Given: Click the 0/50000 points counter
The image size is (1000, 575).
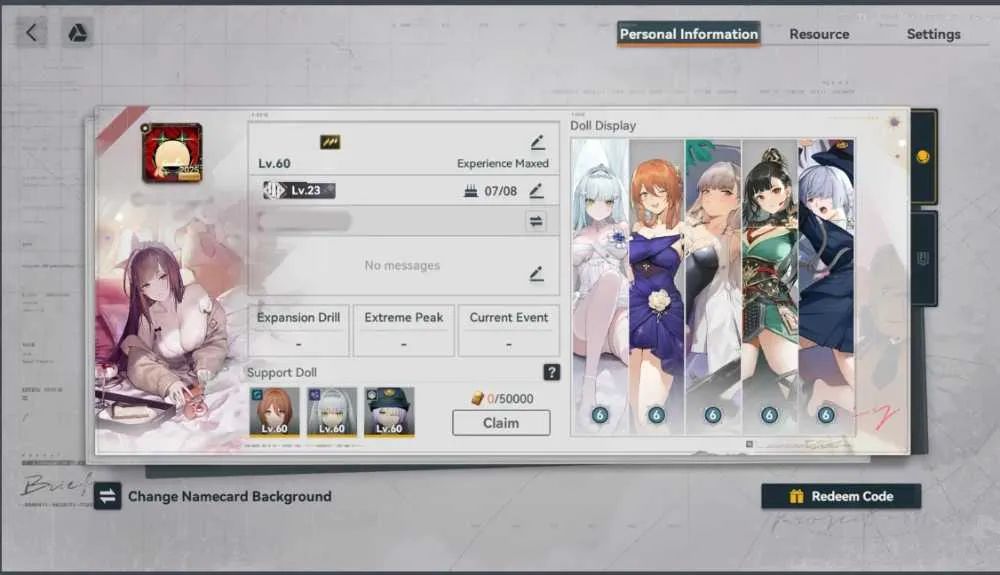Looking at the screenshot, I should coord(510,398).
